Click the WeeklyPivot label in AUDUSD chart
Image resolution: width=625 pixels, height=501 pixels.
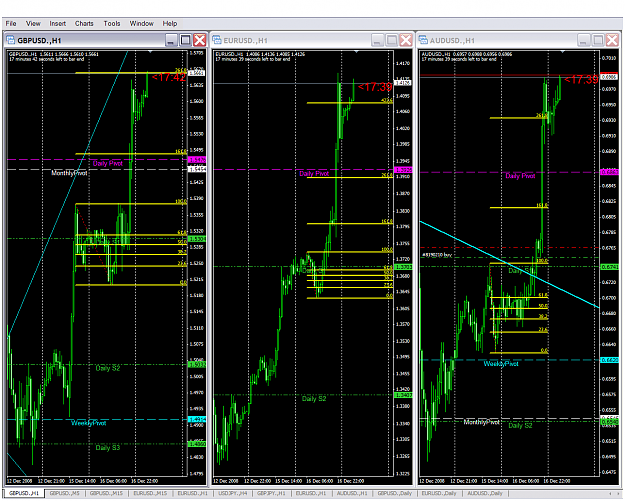tap(501, 364)
